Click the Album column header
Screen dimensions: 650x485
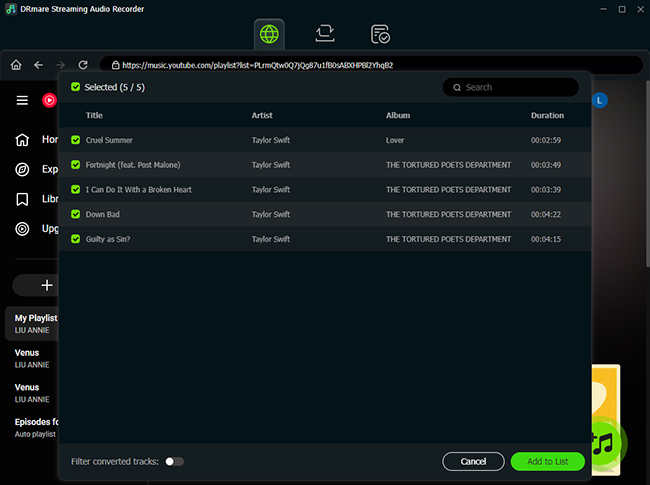click(x=398, y=115)
